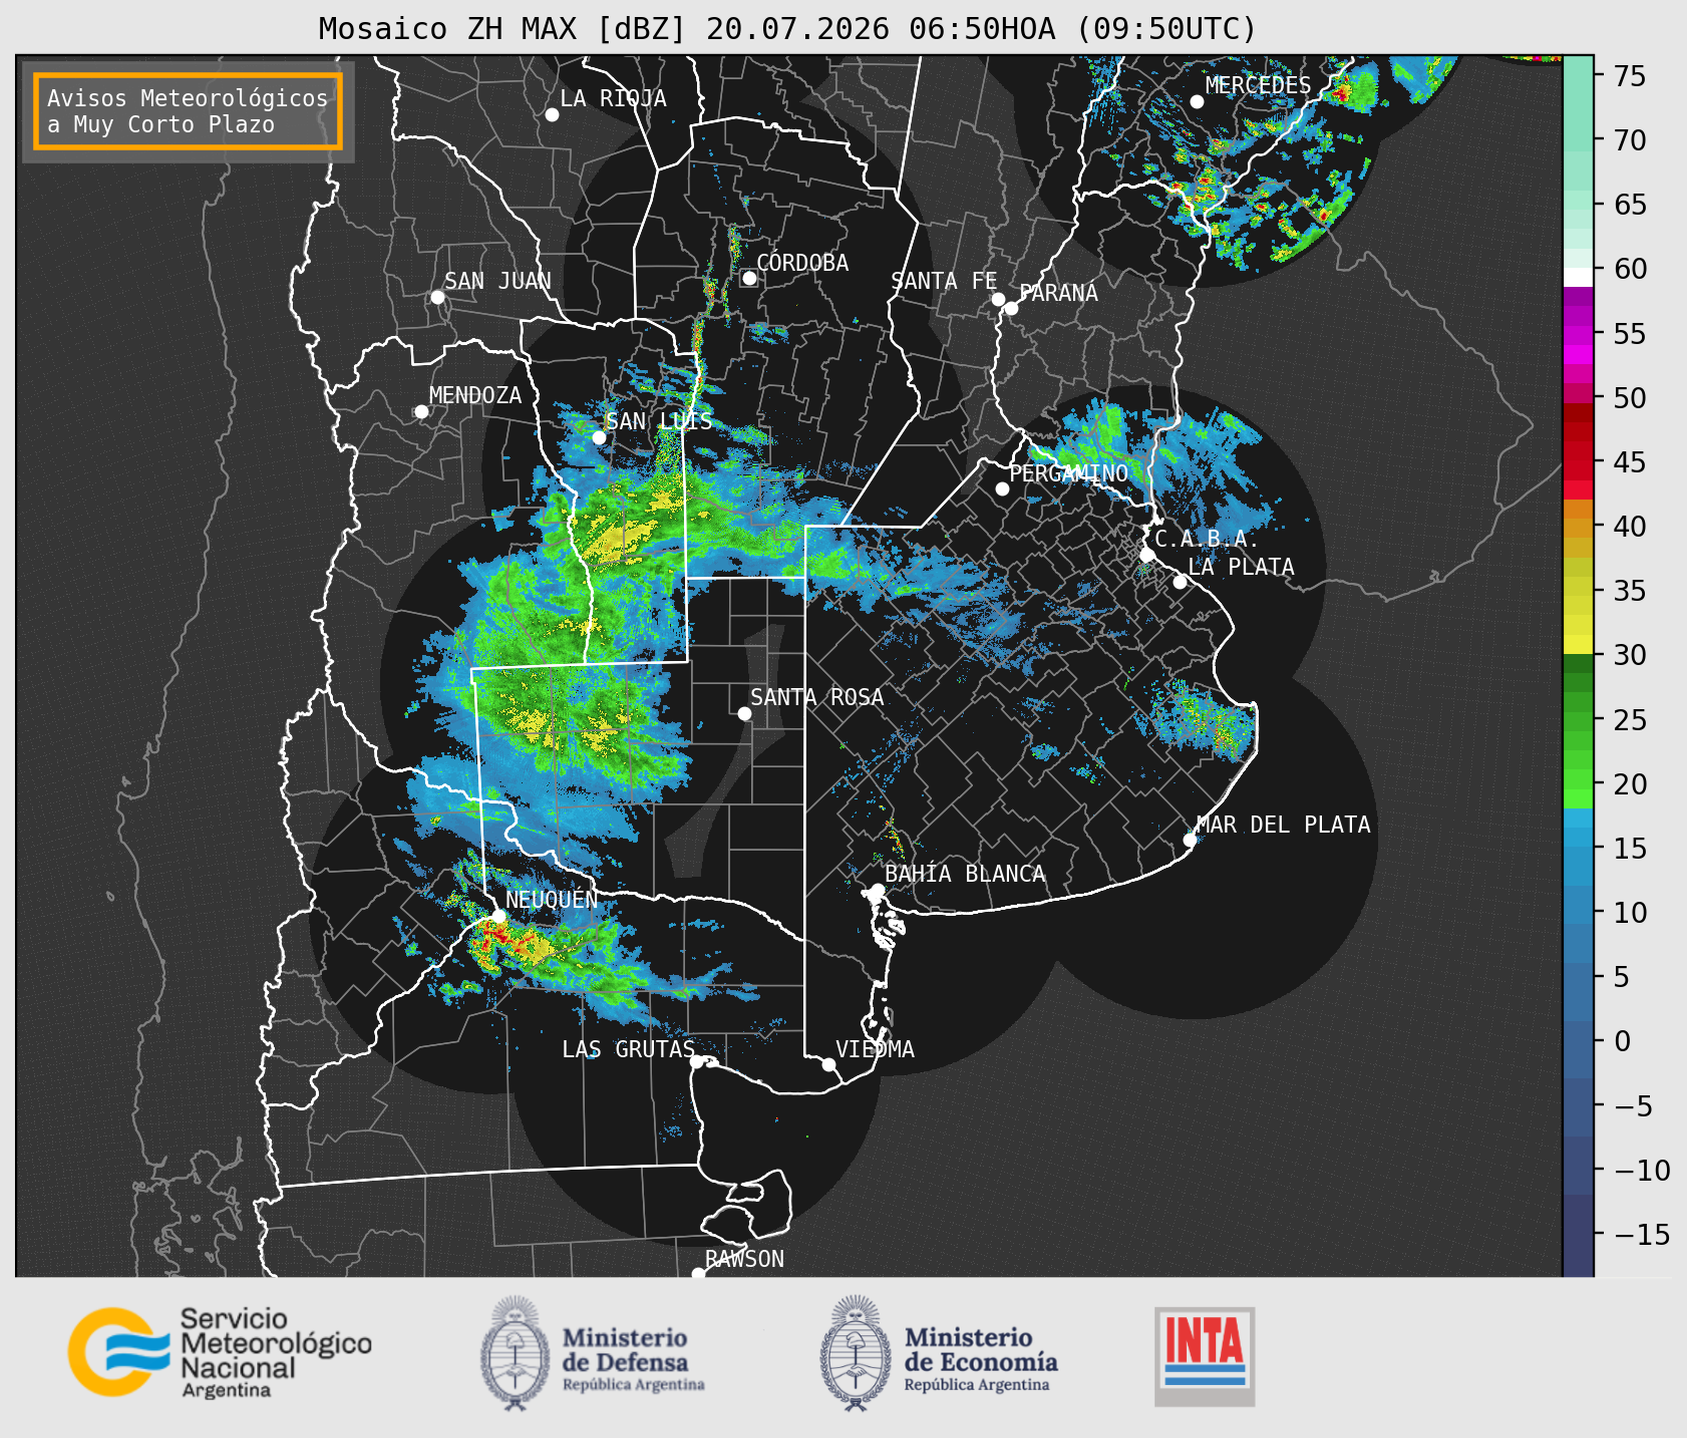Open Avisos Meteorológicos a Muy Corto Plazo

point(188,111)
